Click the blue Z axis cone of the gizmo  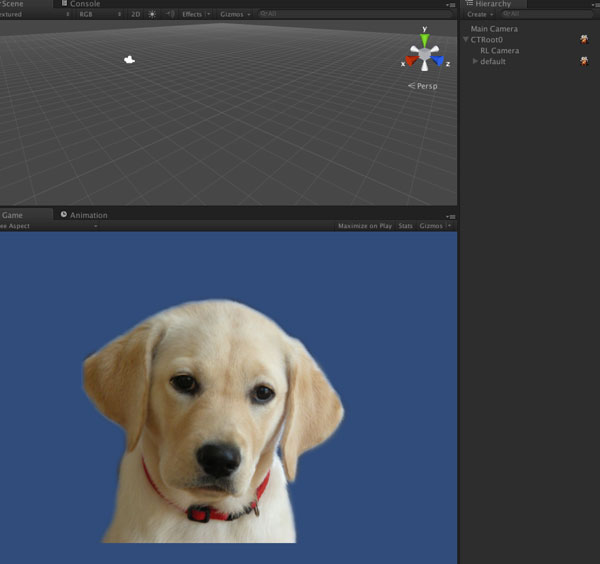437,60
